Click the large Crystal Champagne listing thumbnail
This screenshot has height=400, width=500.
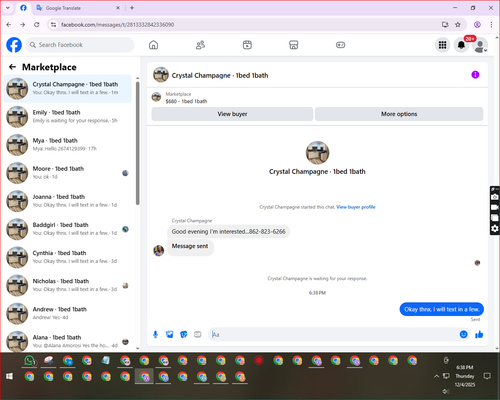coord(317,153)
